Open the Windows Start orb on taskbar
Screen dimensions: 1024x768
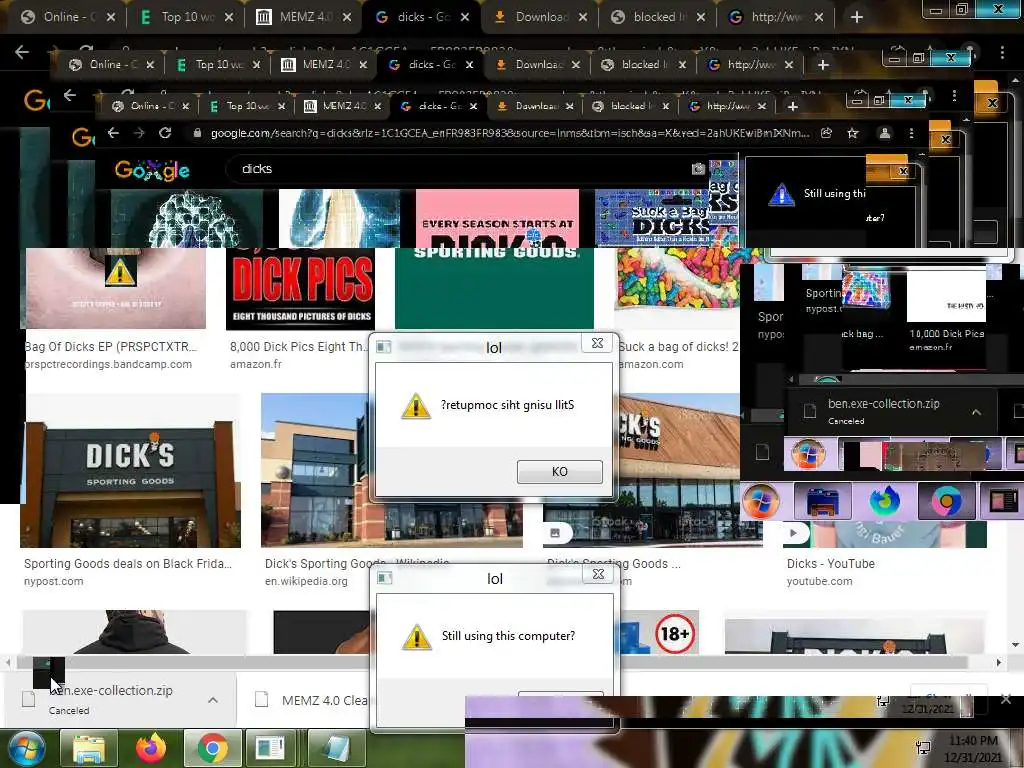[x=25, y=748]
